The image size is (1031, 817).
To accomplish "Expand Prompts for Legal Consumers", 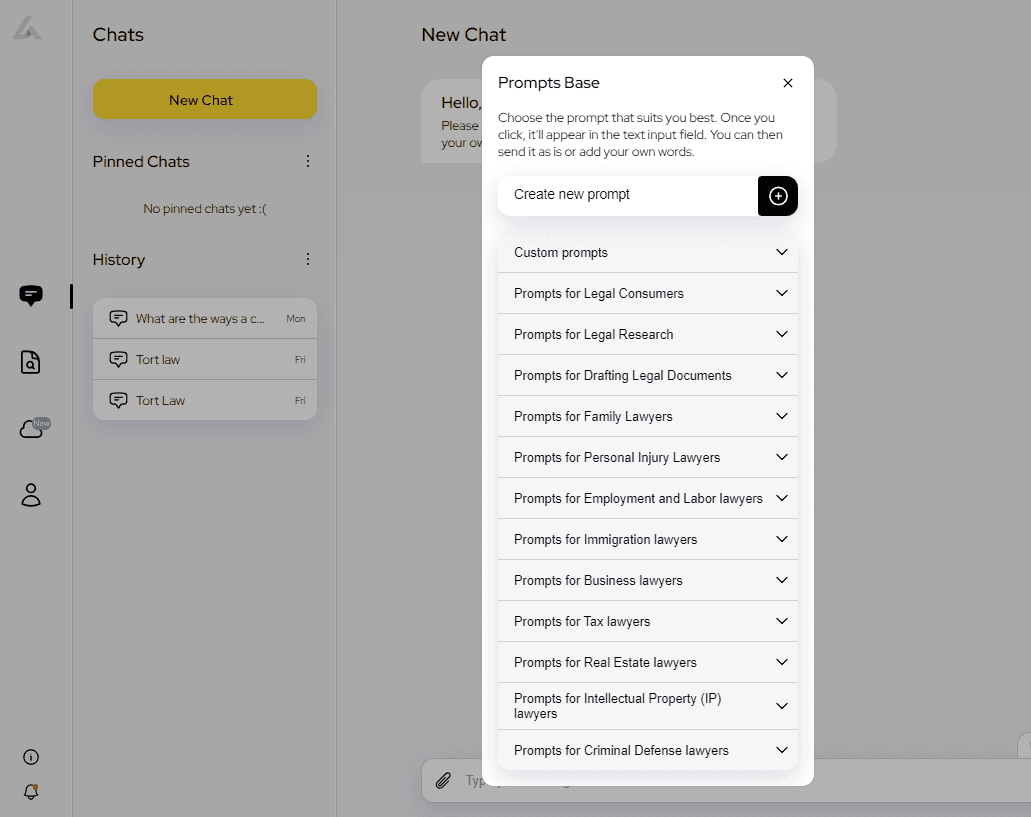I will [648, 293].
